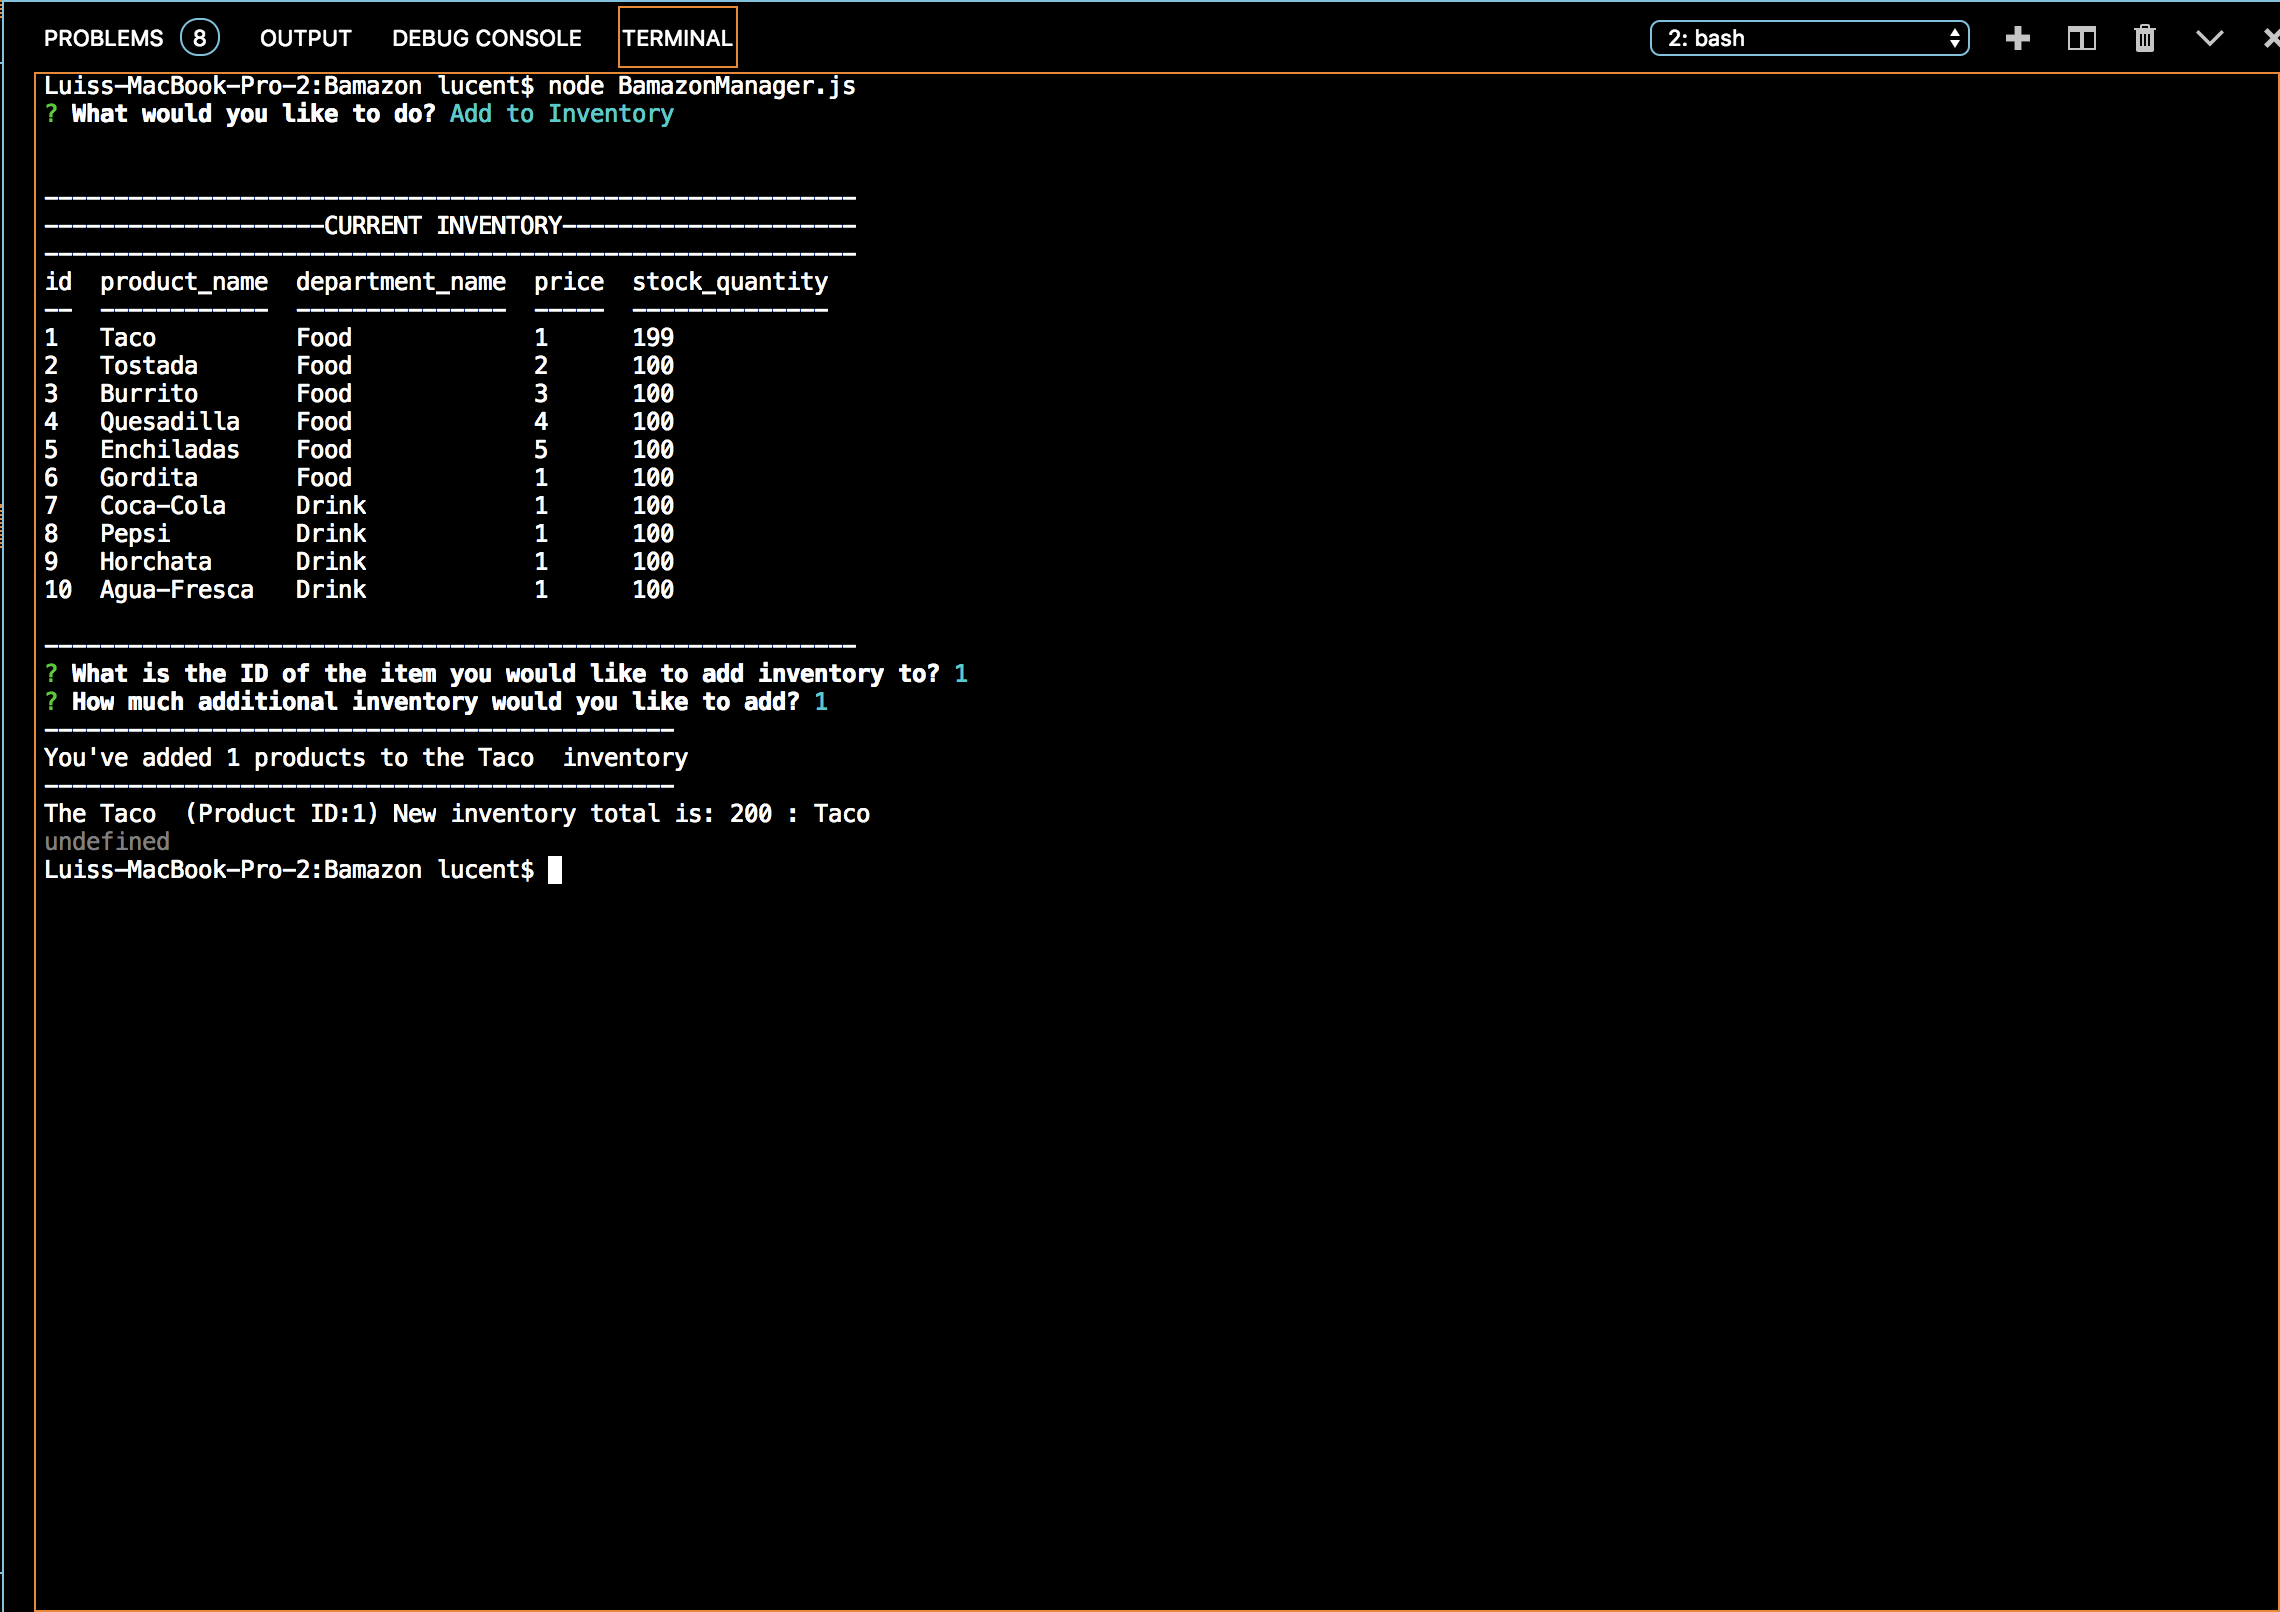Click the CURRENT INVENTORY heading
The height and width of the screenshot is (1612, 2280).
(x=443, y=226)
